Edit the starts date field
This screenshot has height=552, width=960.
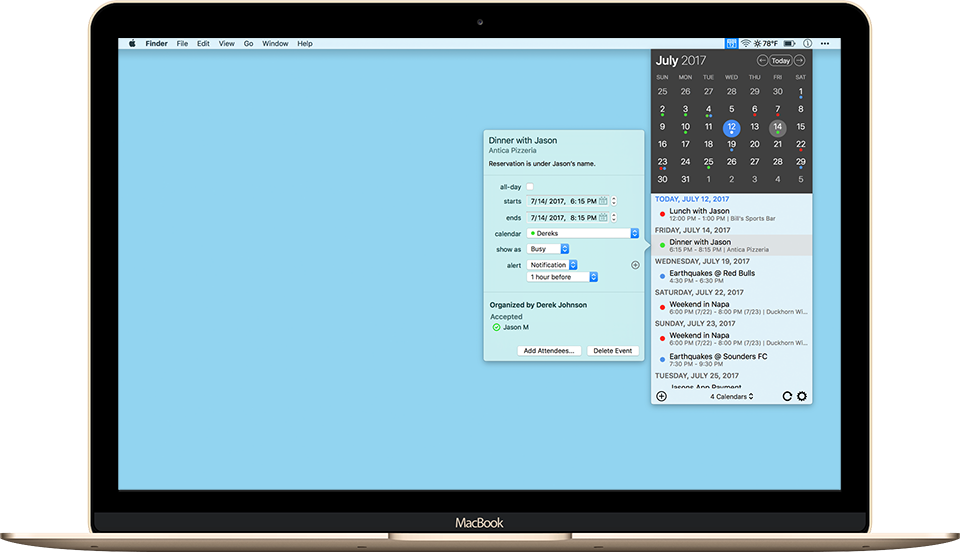tap(567, 201)
